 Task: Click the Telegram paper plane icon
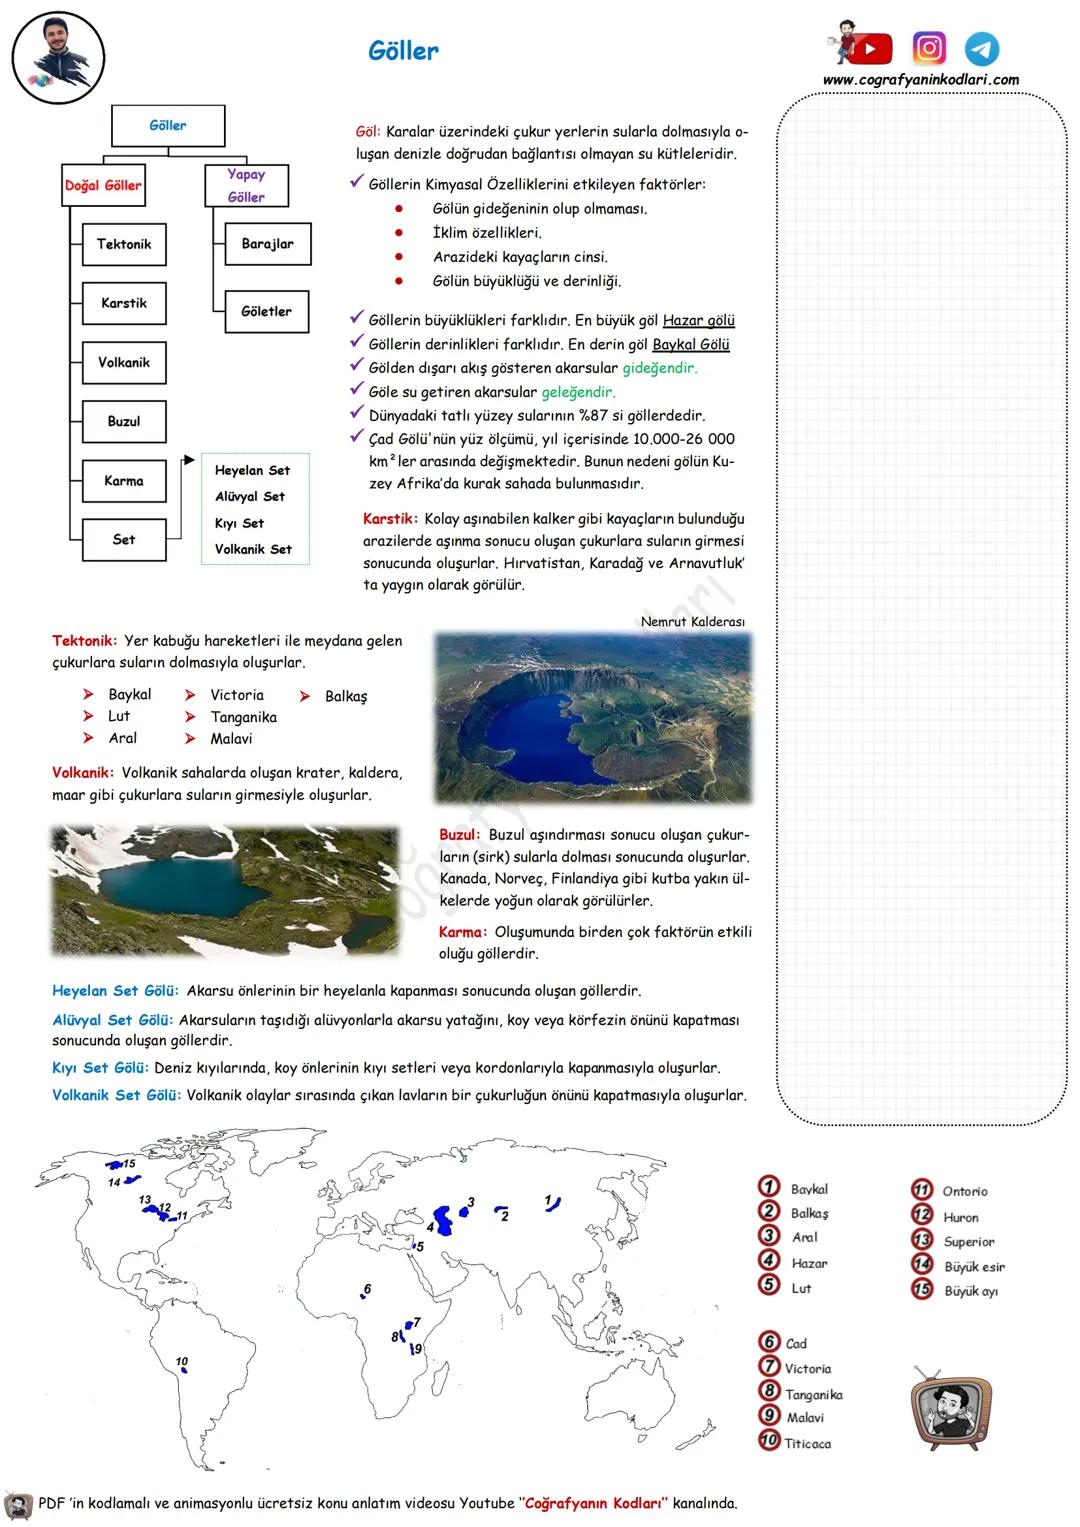point(981,48)
